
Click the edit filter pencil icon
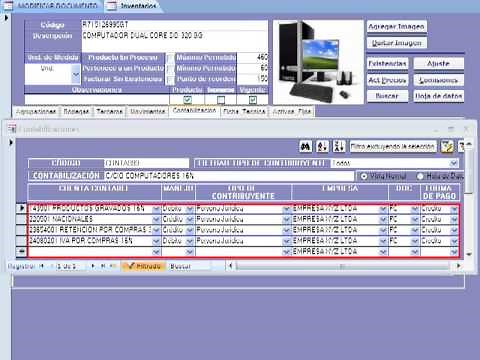click(447, 146)
